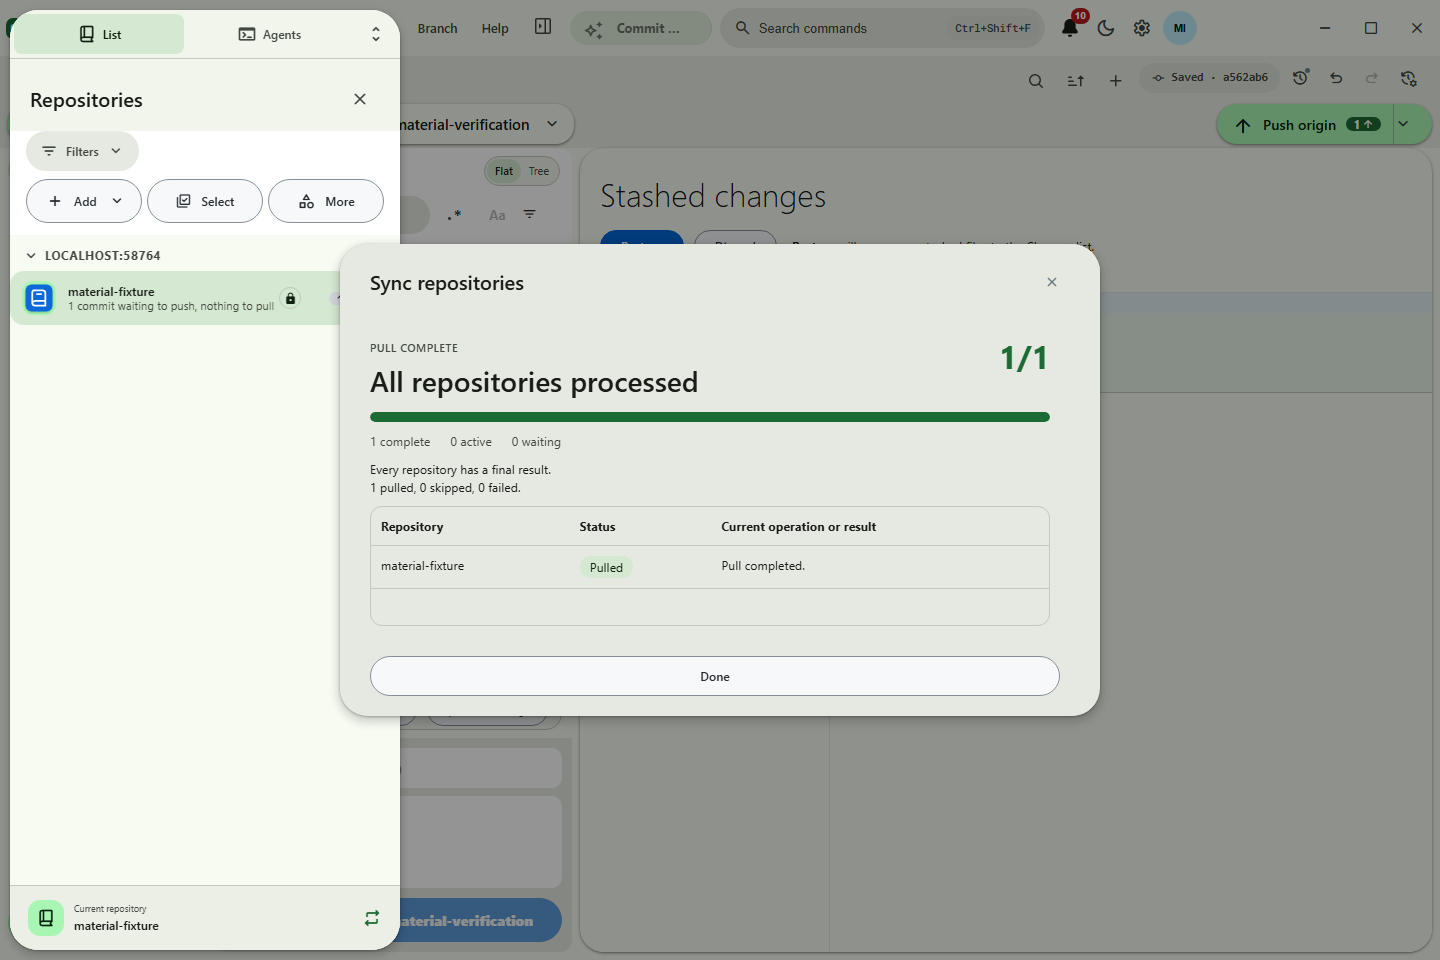
Task: Click the Done button
Action: [714, 676]
